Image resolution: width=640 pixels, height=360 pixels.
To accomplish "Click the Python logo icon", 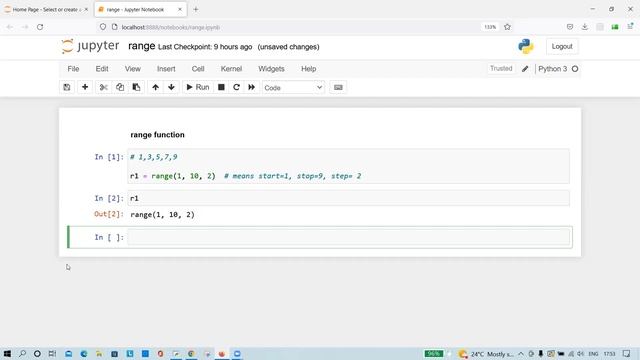I will pos(526,46).
